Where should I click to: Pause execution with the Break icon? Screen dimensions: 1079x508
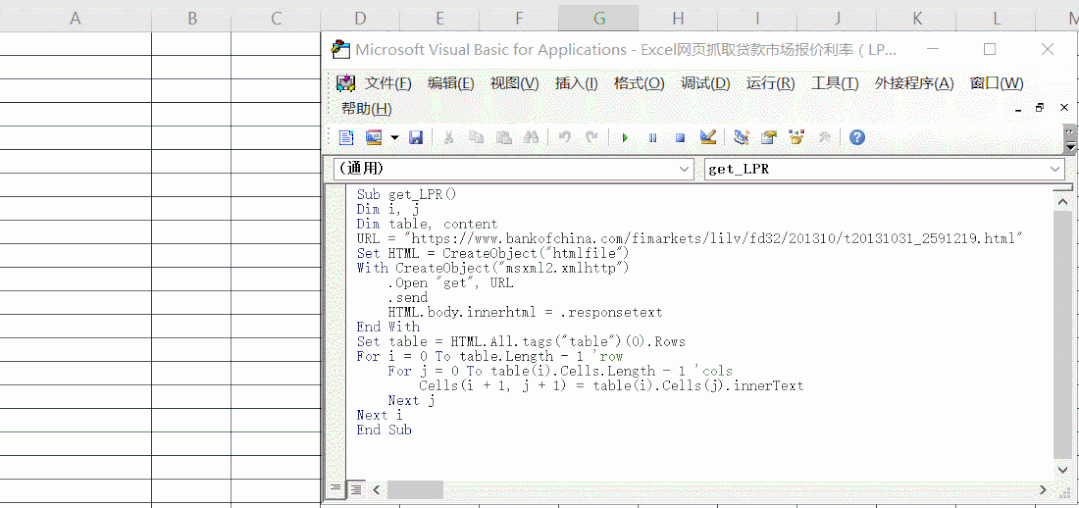pyautogui.click(x=652, y=138)
